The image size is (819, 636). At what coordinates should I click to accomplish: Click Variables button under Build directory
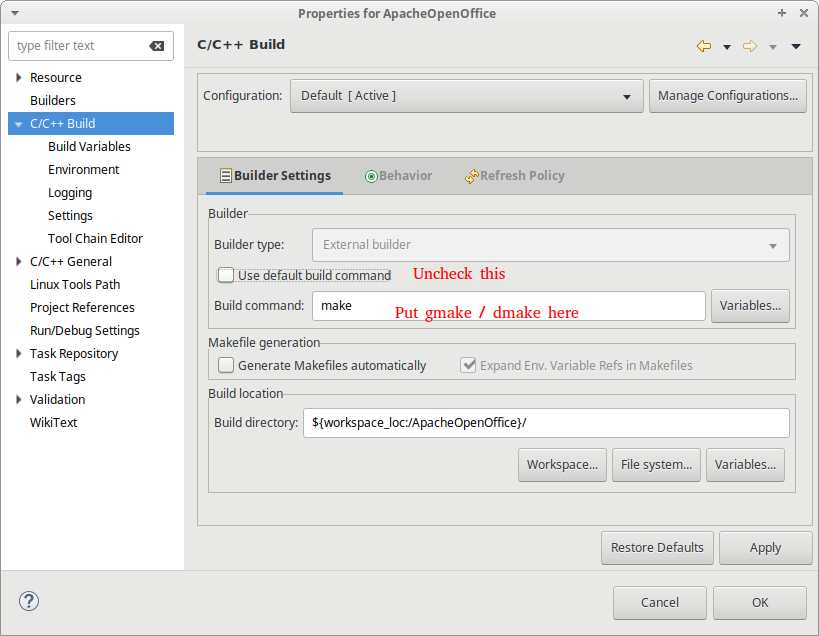point(745,465)
